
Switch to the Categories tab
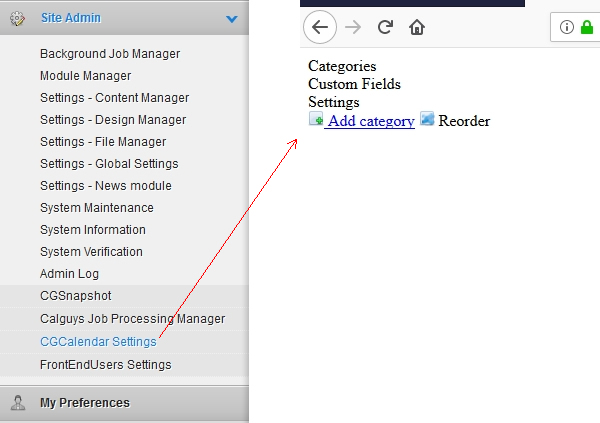pyautogui.click(x=342, y=66)
